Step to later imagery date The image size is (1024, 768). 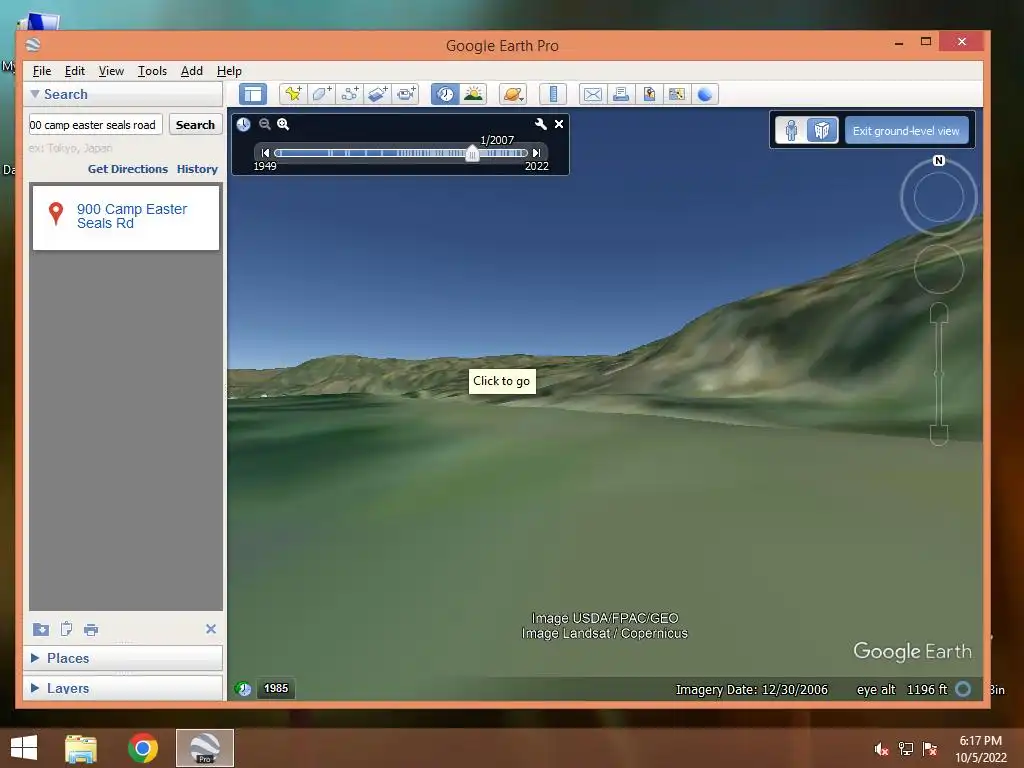(x=536, y=153)
